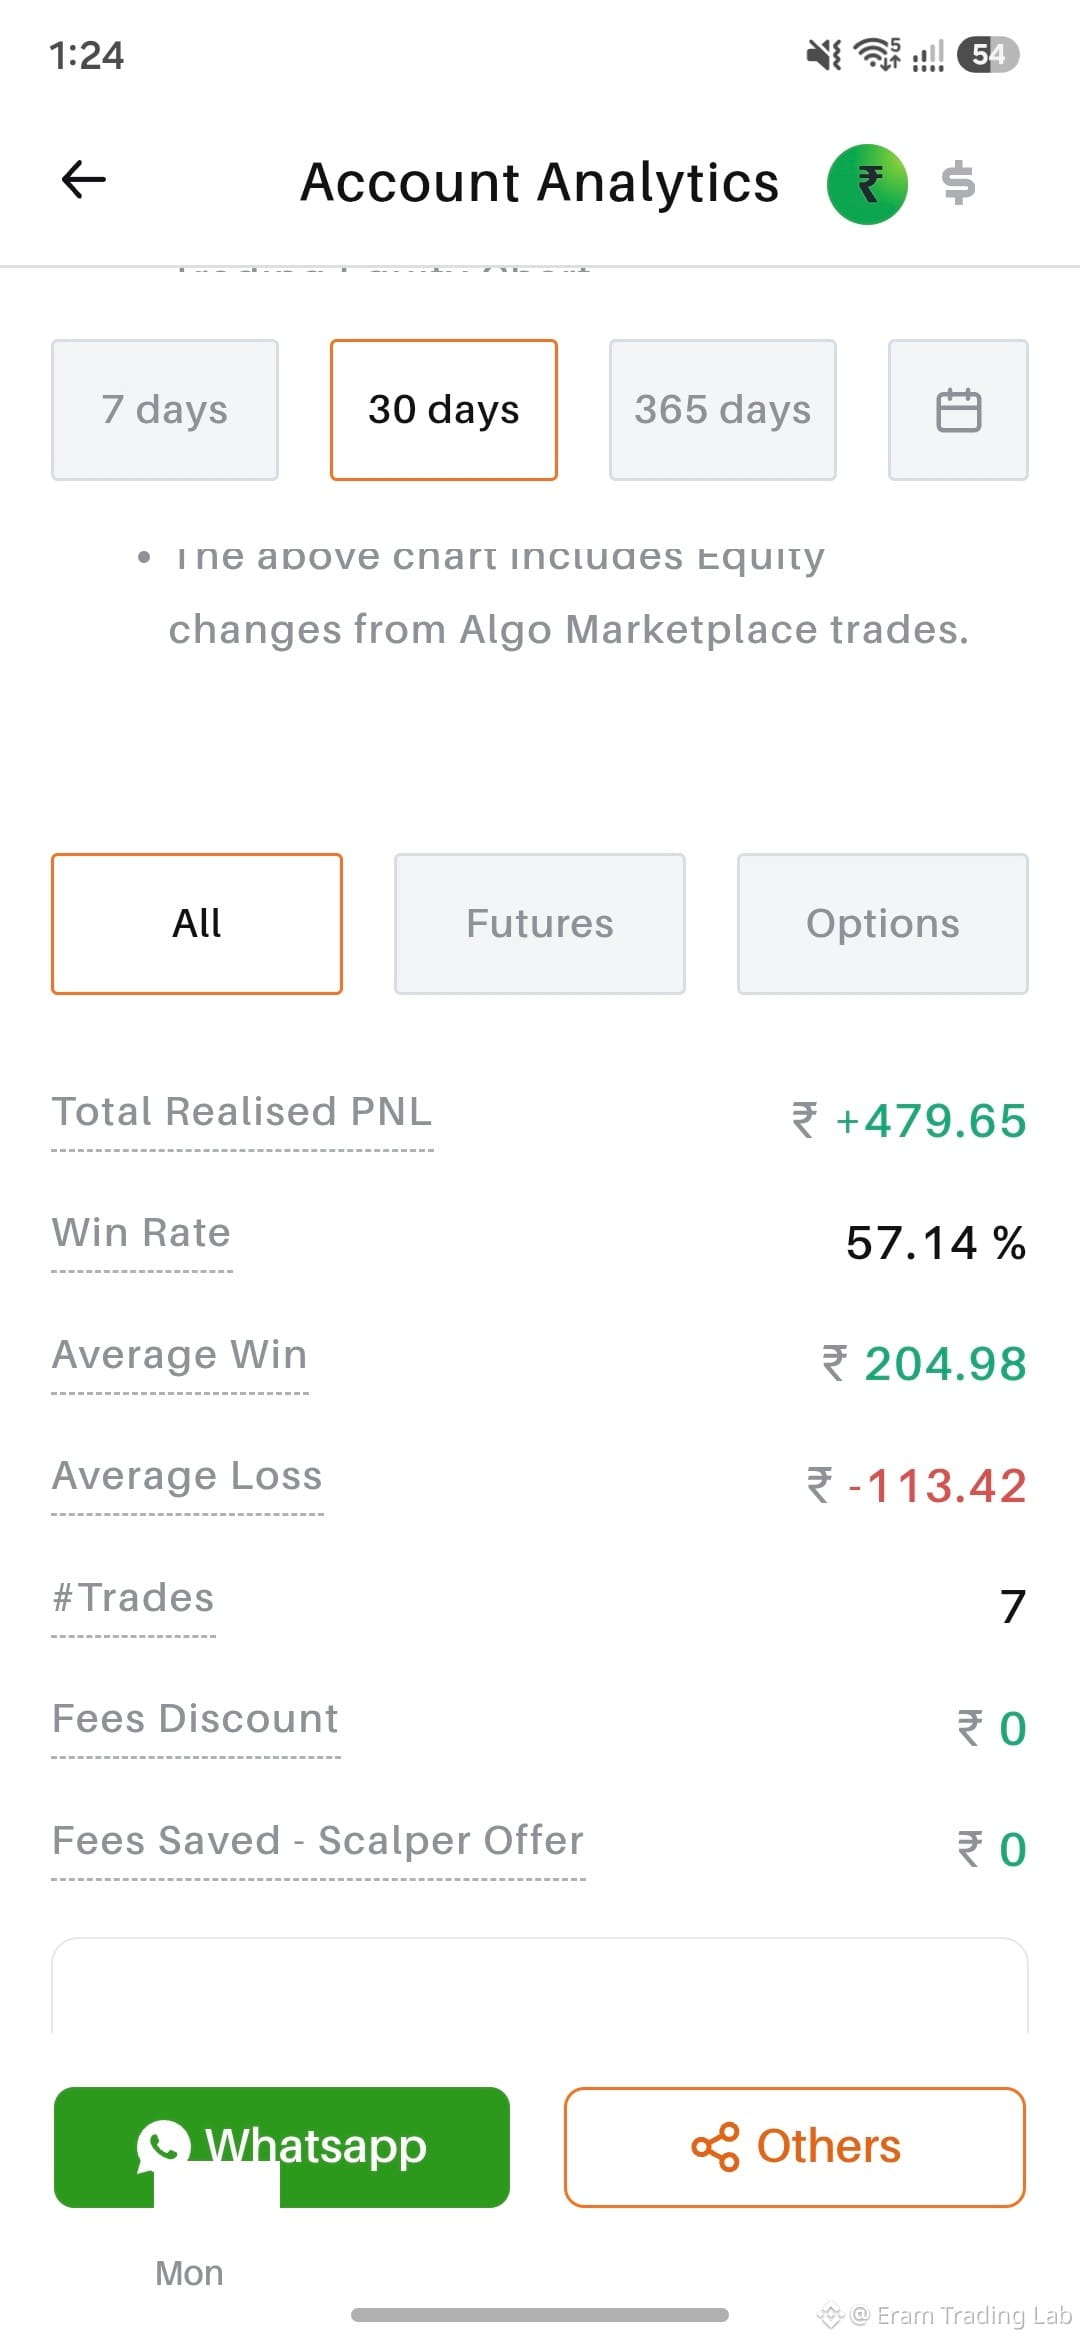
Task: Show All instruments filter
Action: tap(197, 923)
